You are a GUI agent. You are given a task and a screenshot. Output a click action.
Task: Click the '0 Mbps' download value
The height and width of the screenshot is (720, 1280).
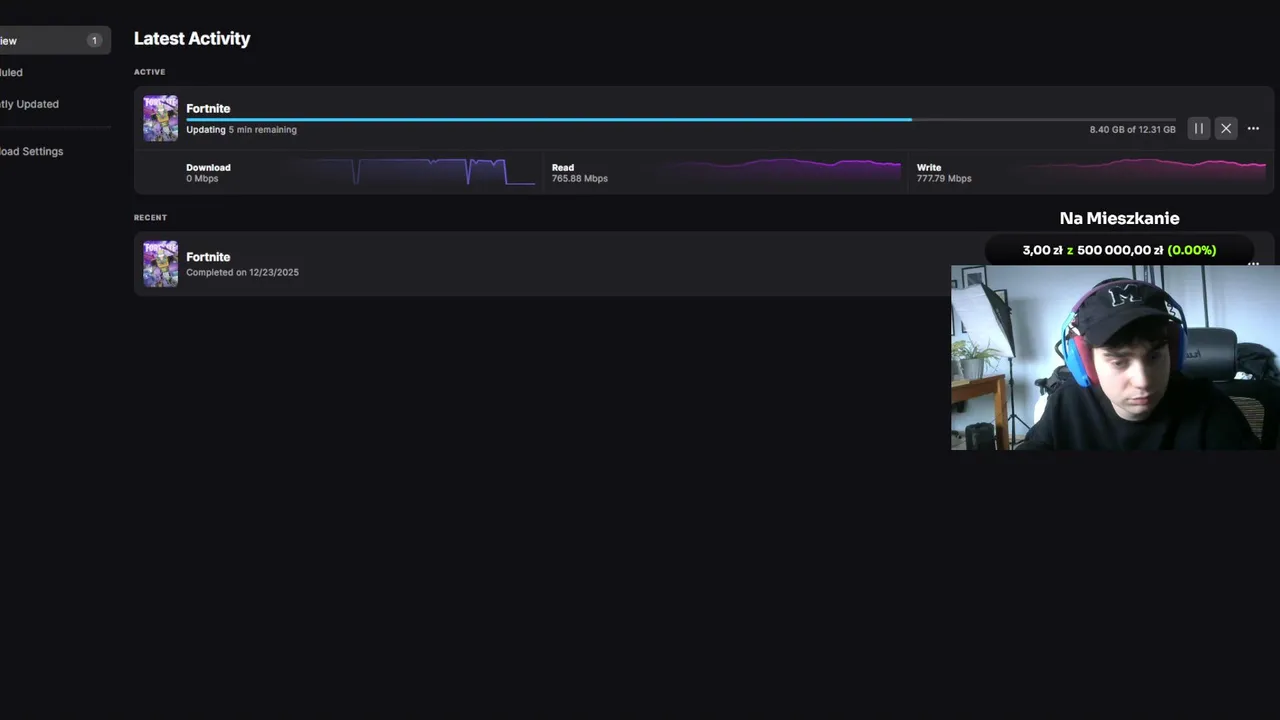(202, 179)
